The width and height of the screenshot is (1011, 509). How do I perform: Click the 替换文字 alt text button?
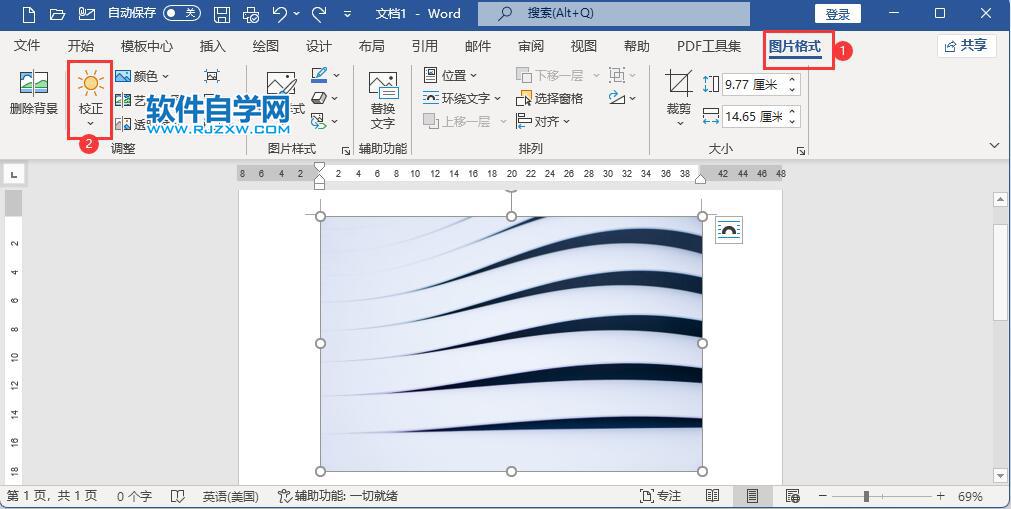(383, 100)
